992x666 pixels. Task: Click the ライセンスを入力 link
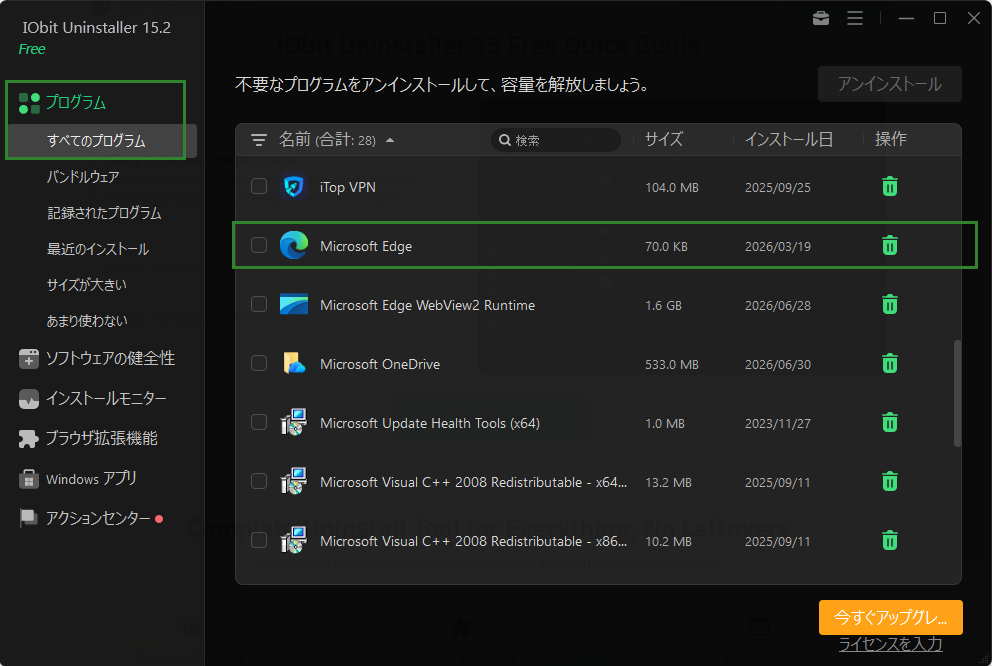point(890,644)
